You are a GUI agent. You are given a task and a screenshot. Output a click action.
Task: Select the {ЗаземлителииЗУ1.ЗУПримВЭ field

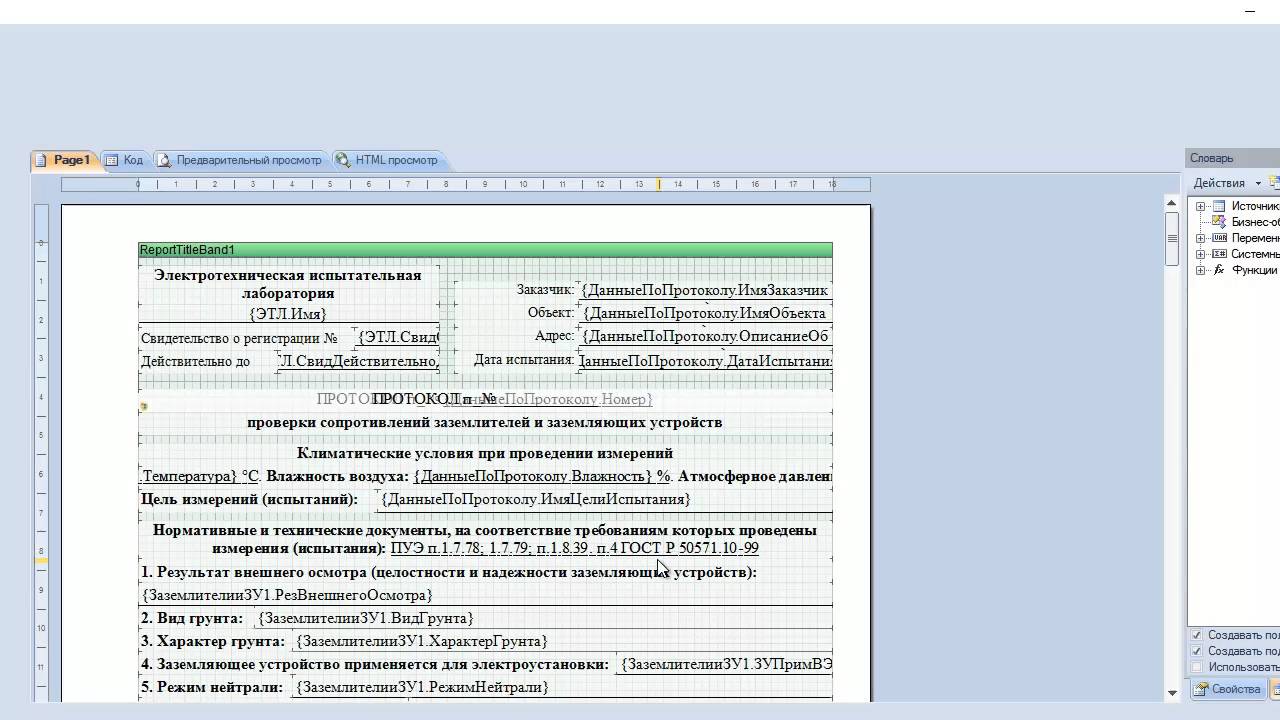point(726,664)
